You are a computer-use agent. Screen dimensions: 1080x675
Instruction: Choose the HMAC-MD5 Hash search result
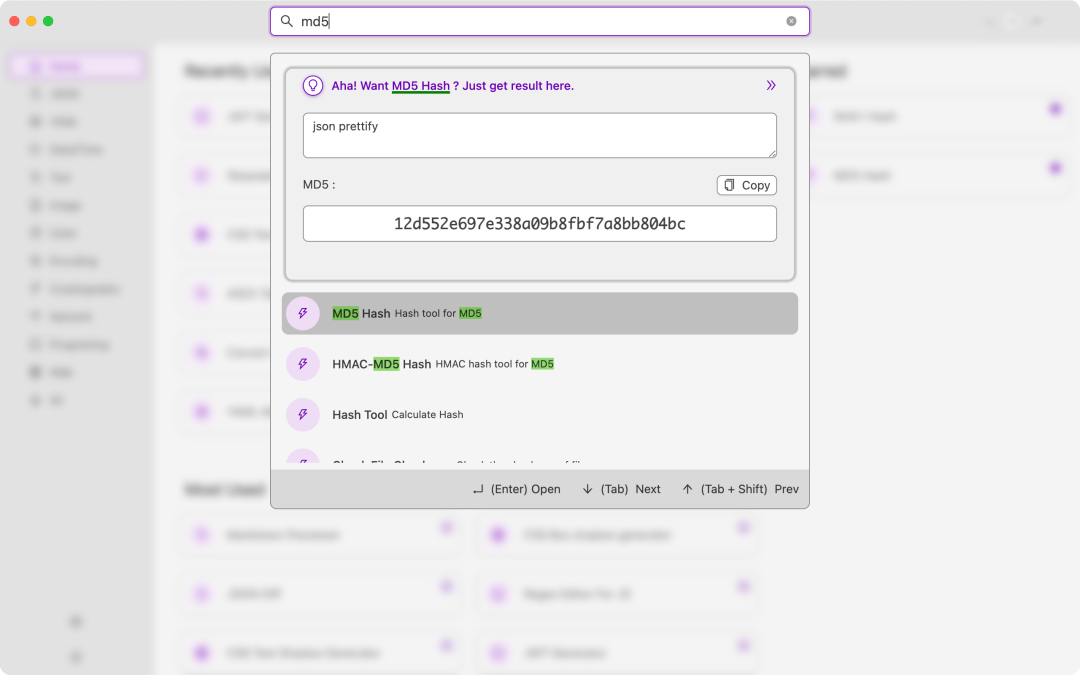tap(540, 364)
